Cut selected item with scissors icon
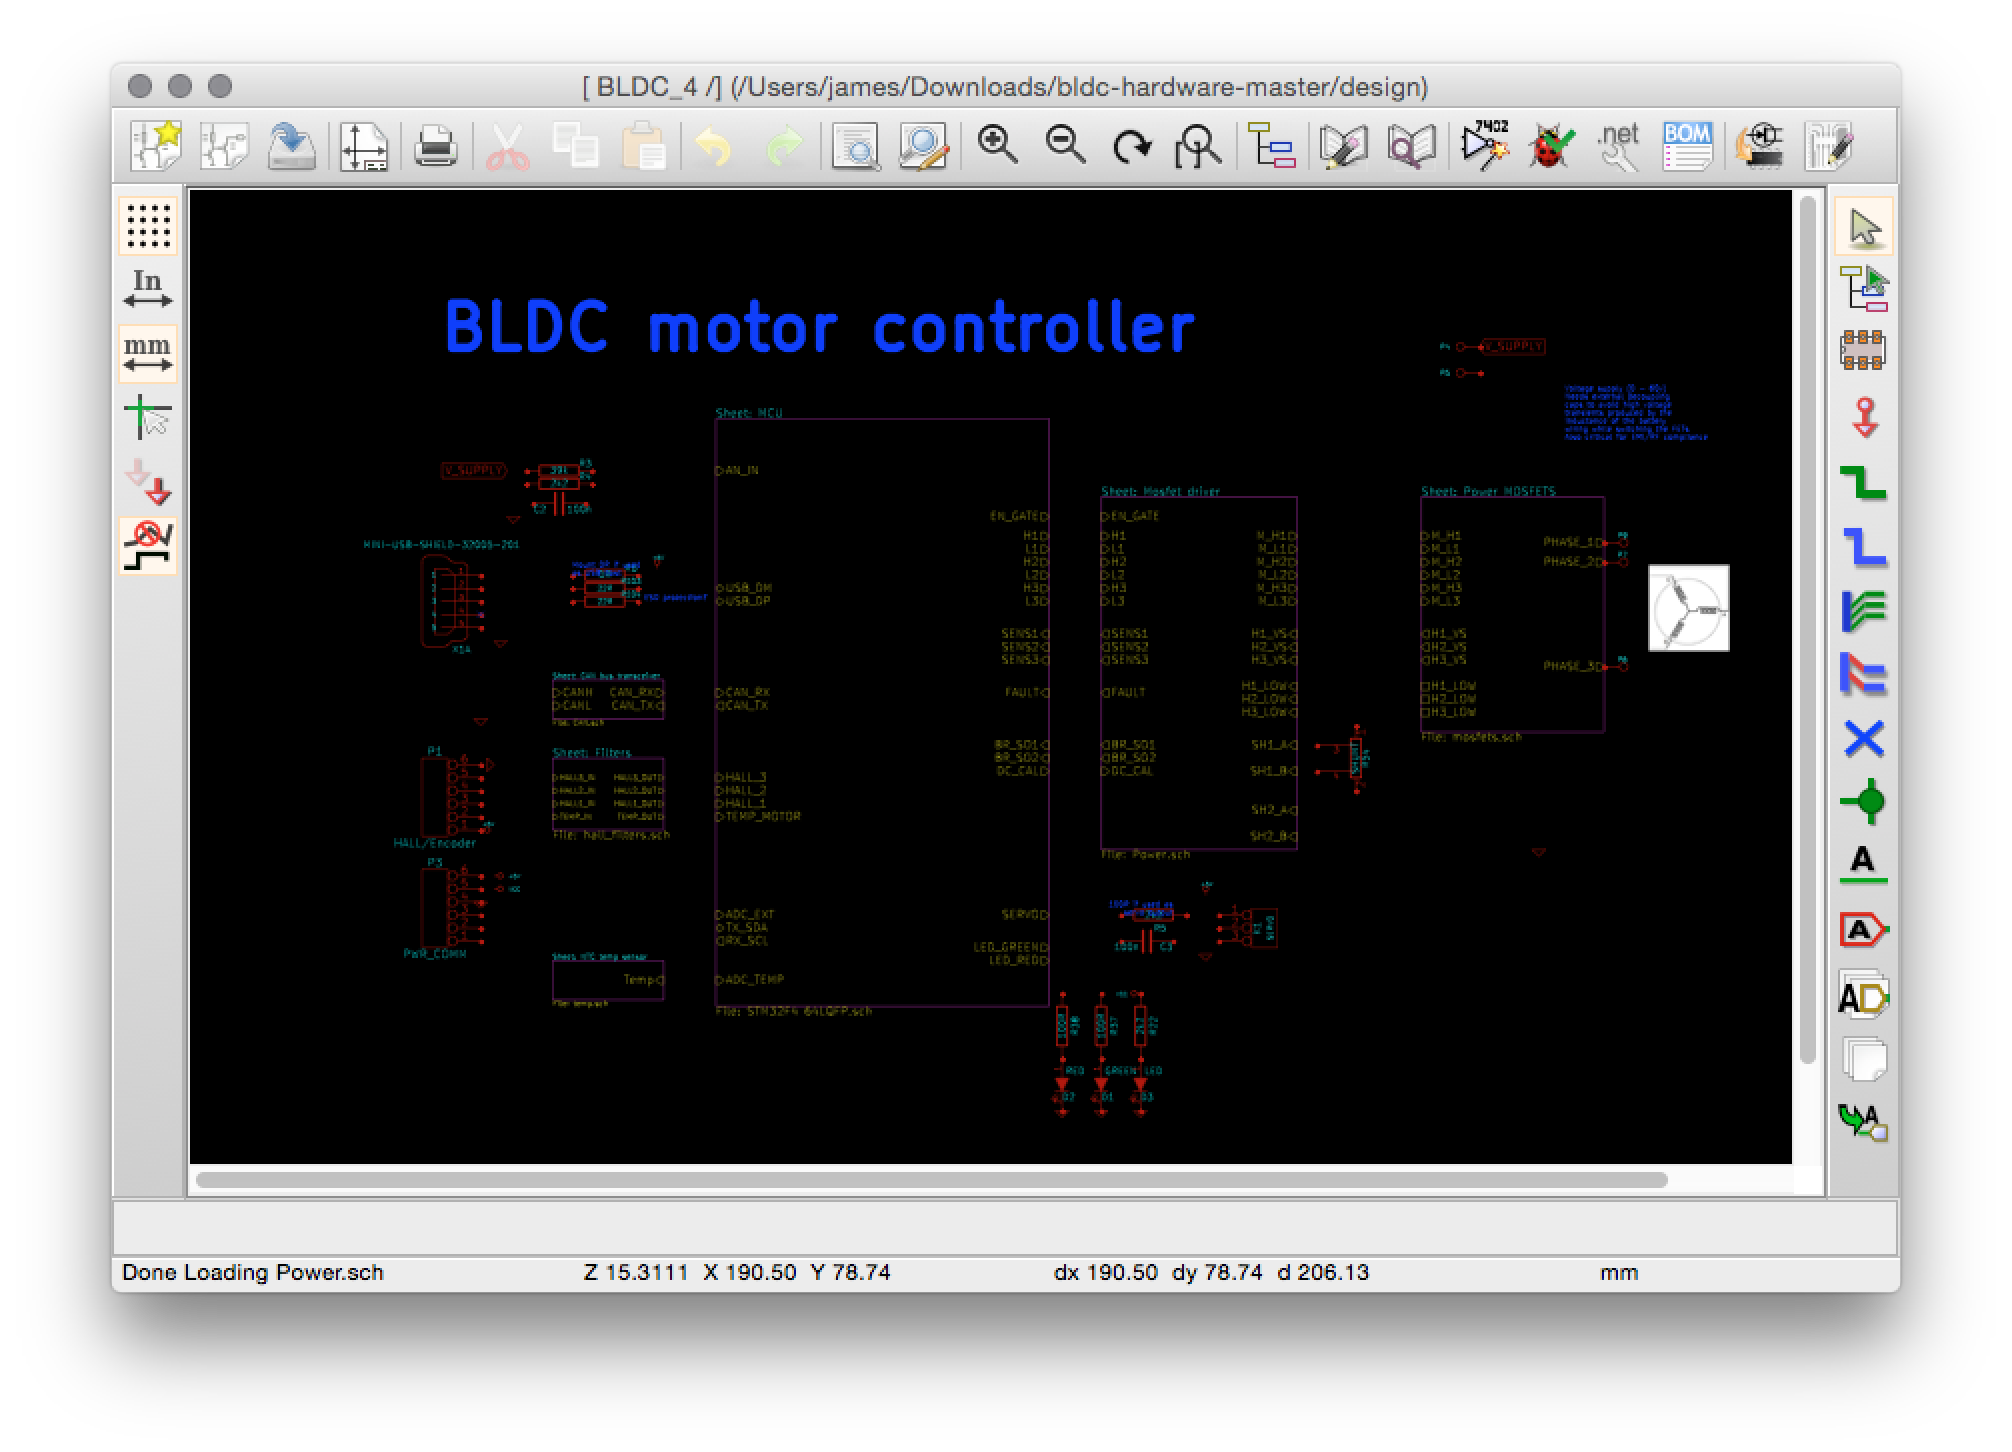2012x1452 pixels. coord(508,147)
